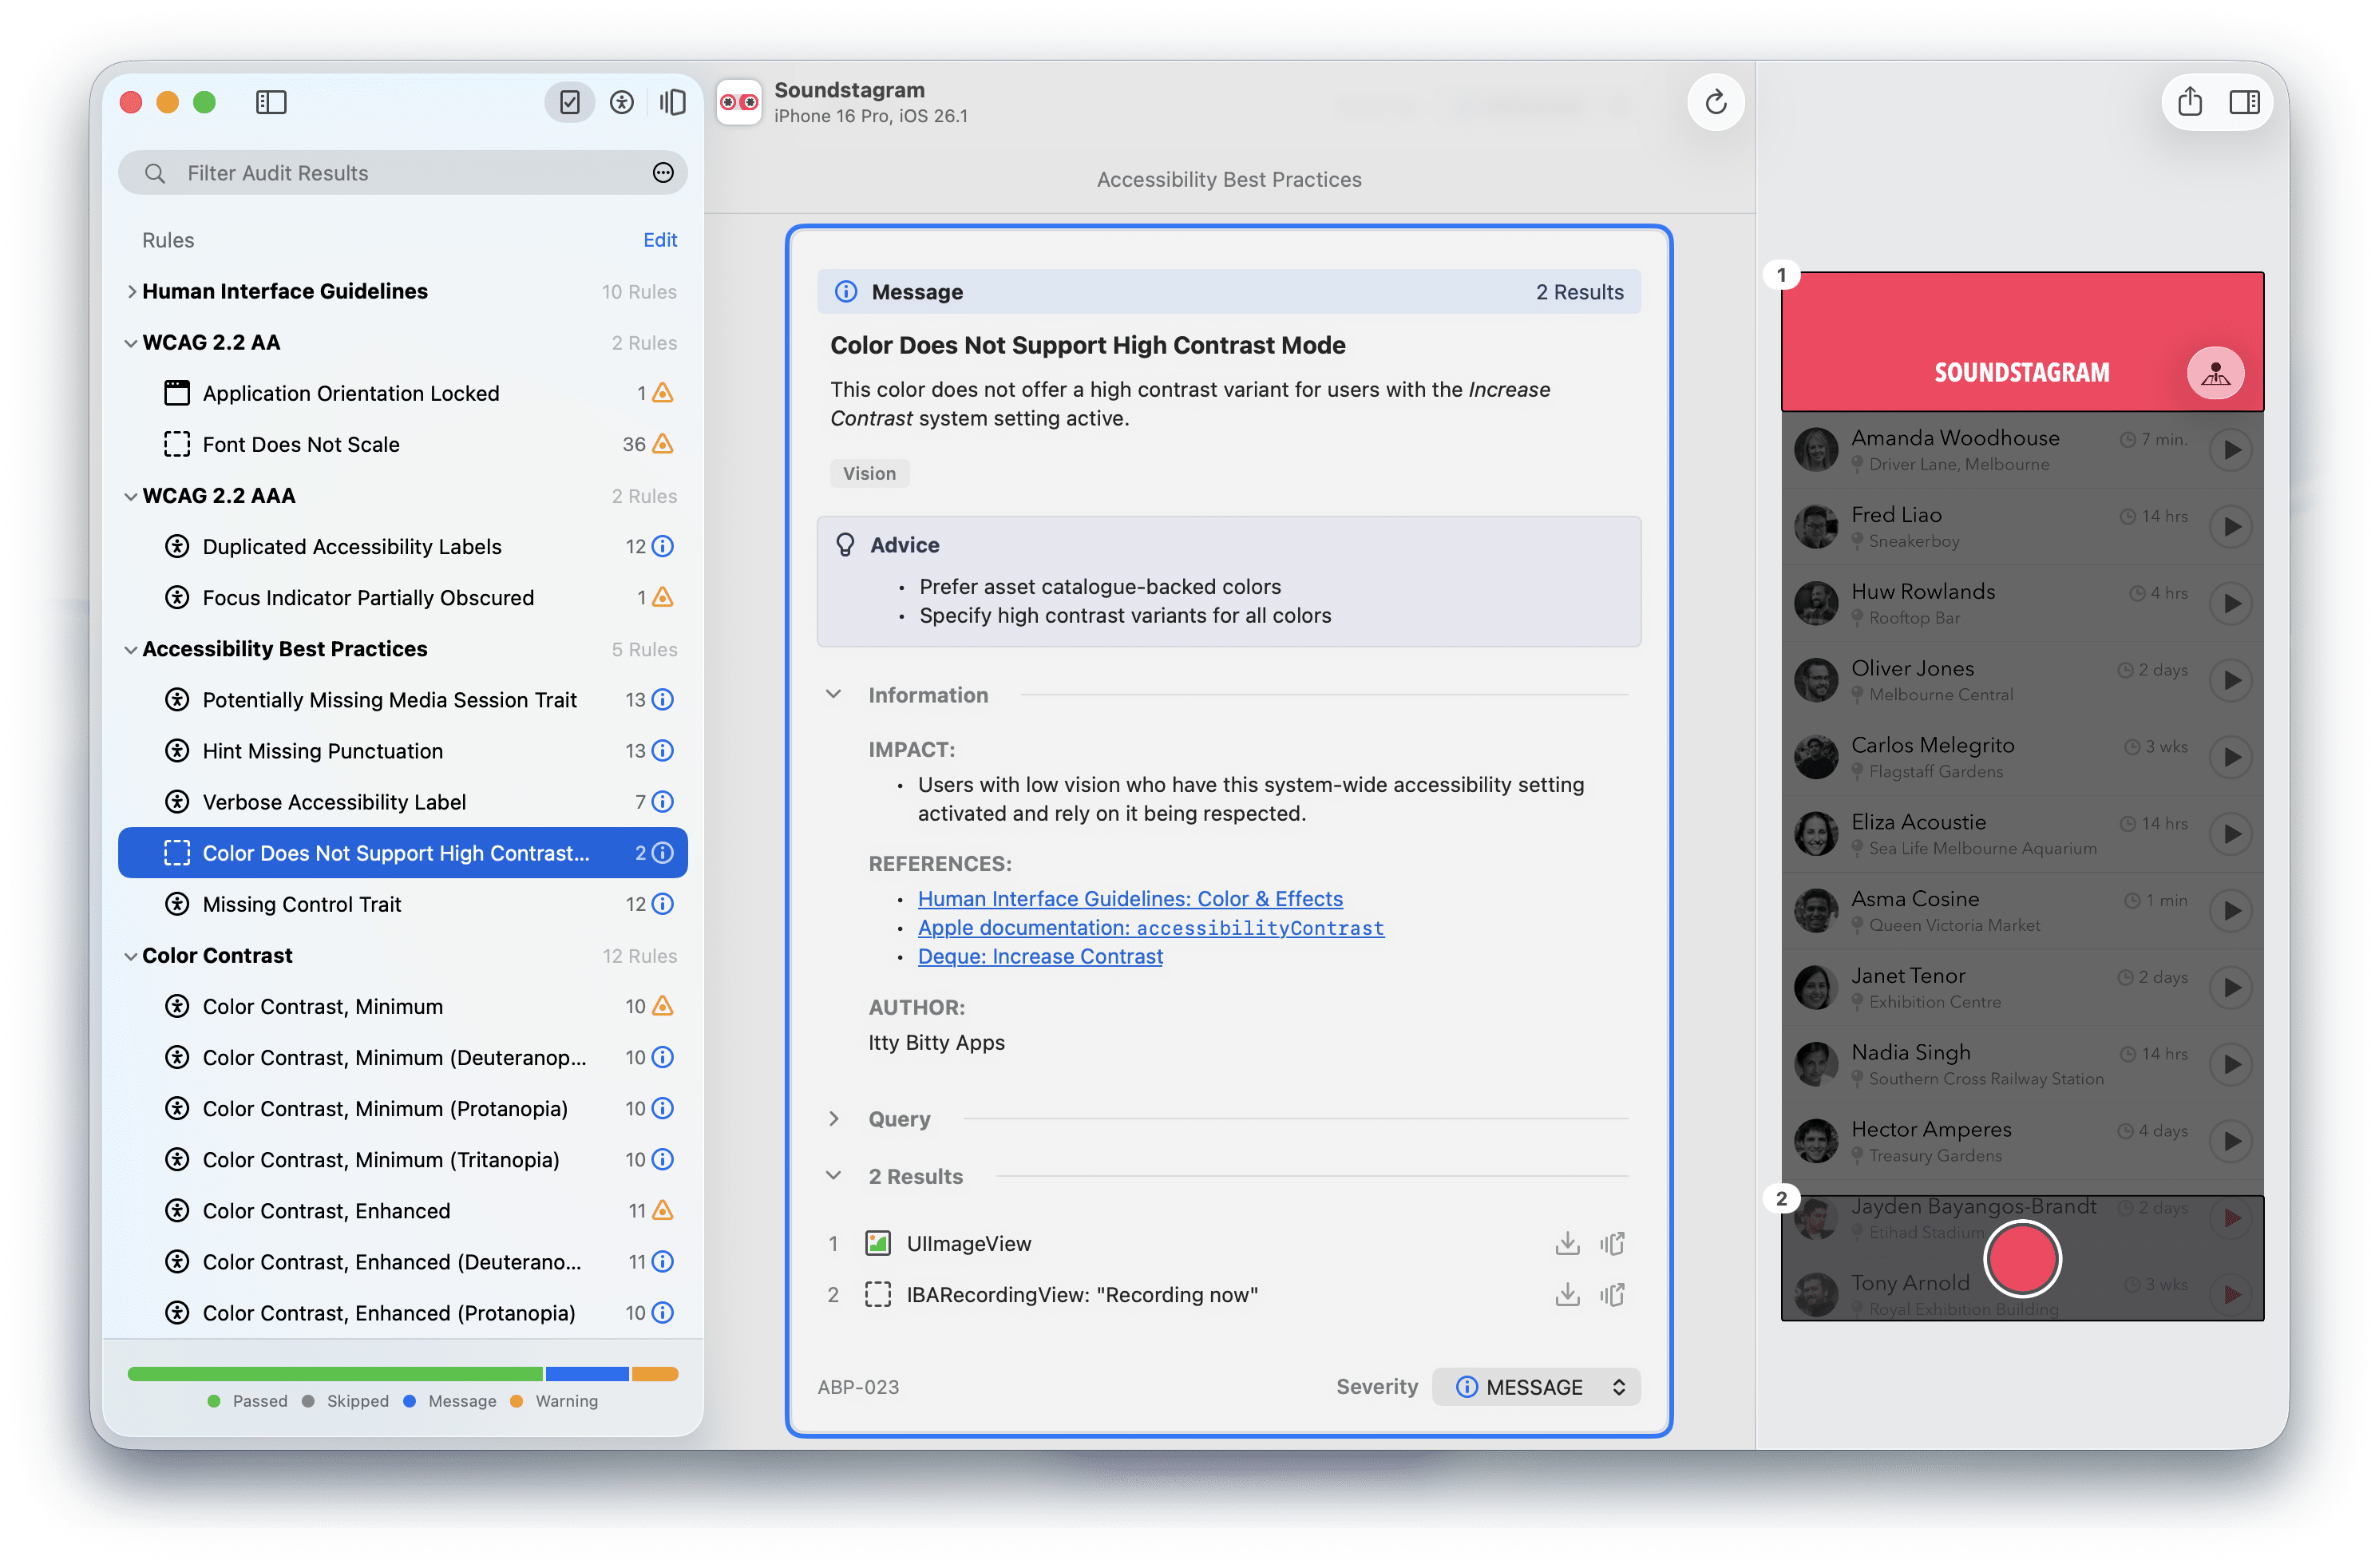Select the audit checklist mode icon
This screenshot has width=2379, height=1568.
coord(570,102)
